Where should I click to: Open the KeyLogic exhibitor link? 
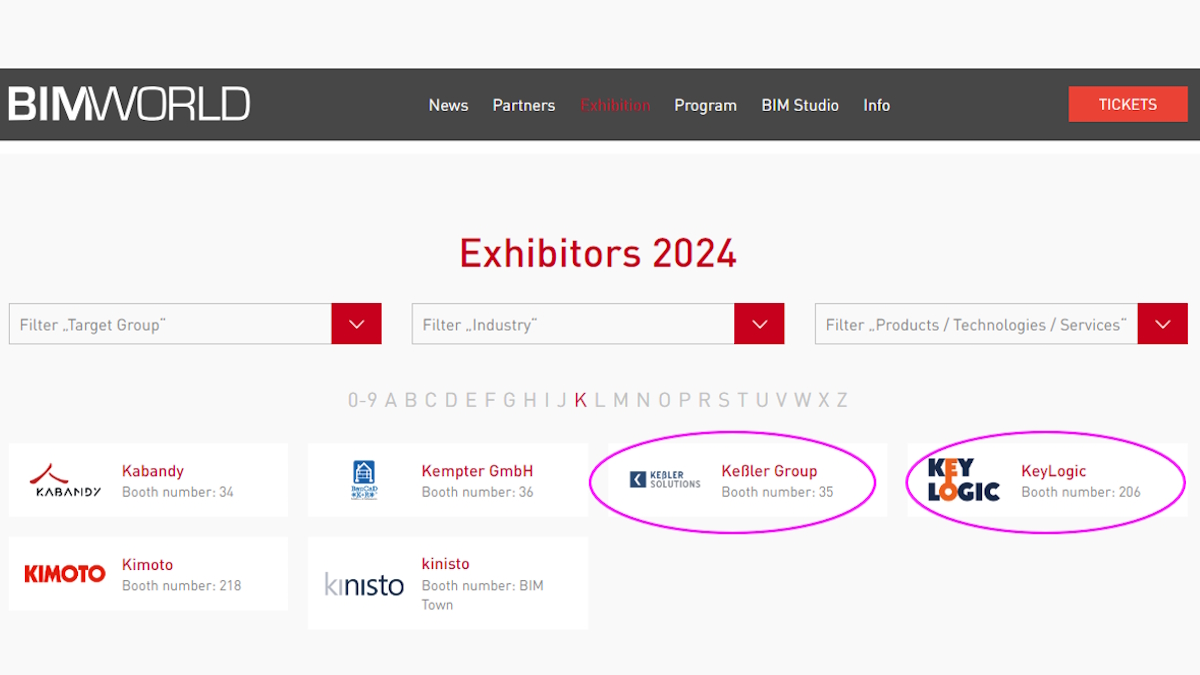point(1053,471)
